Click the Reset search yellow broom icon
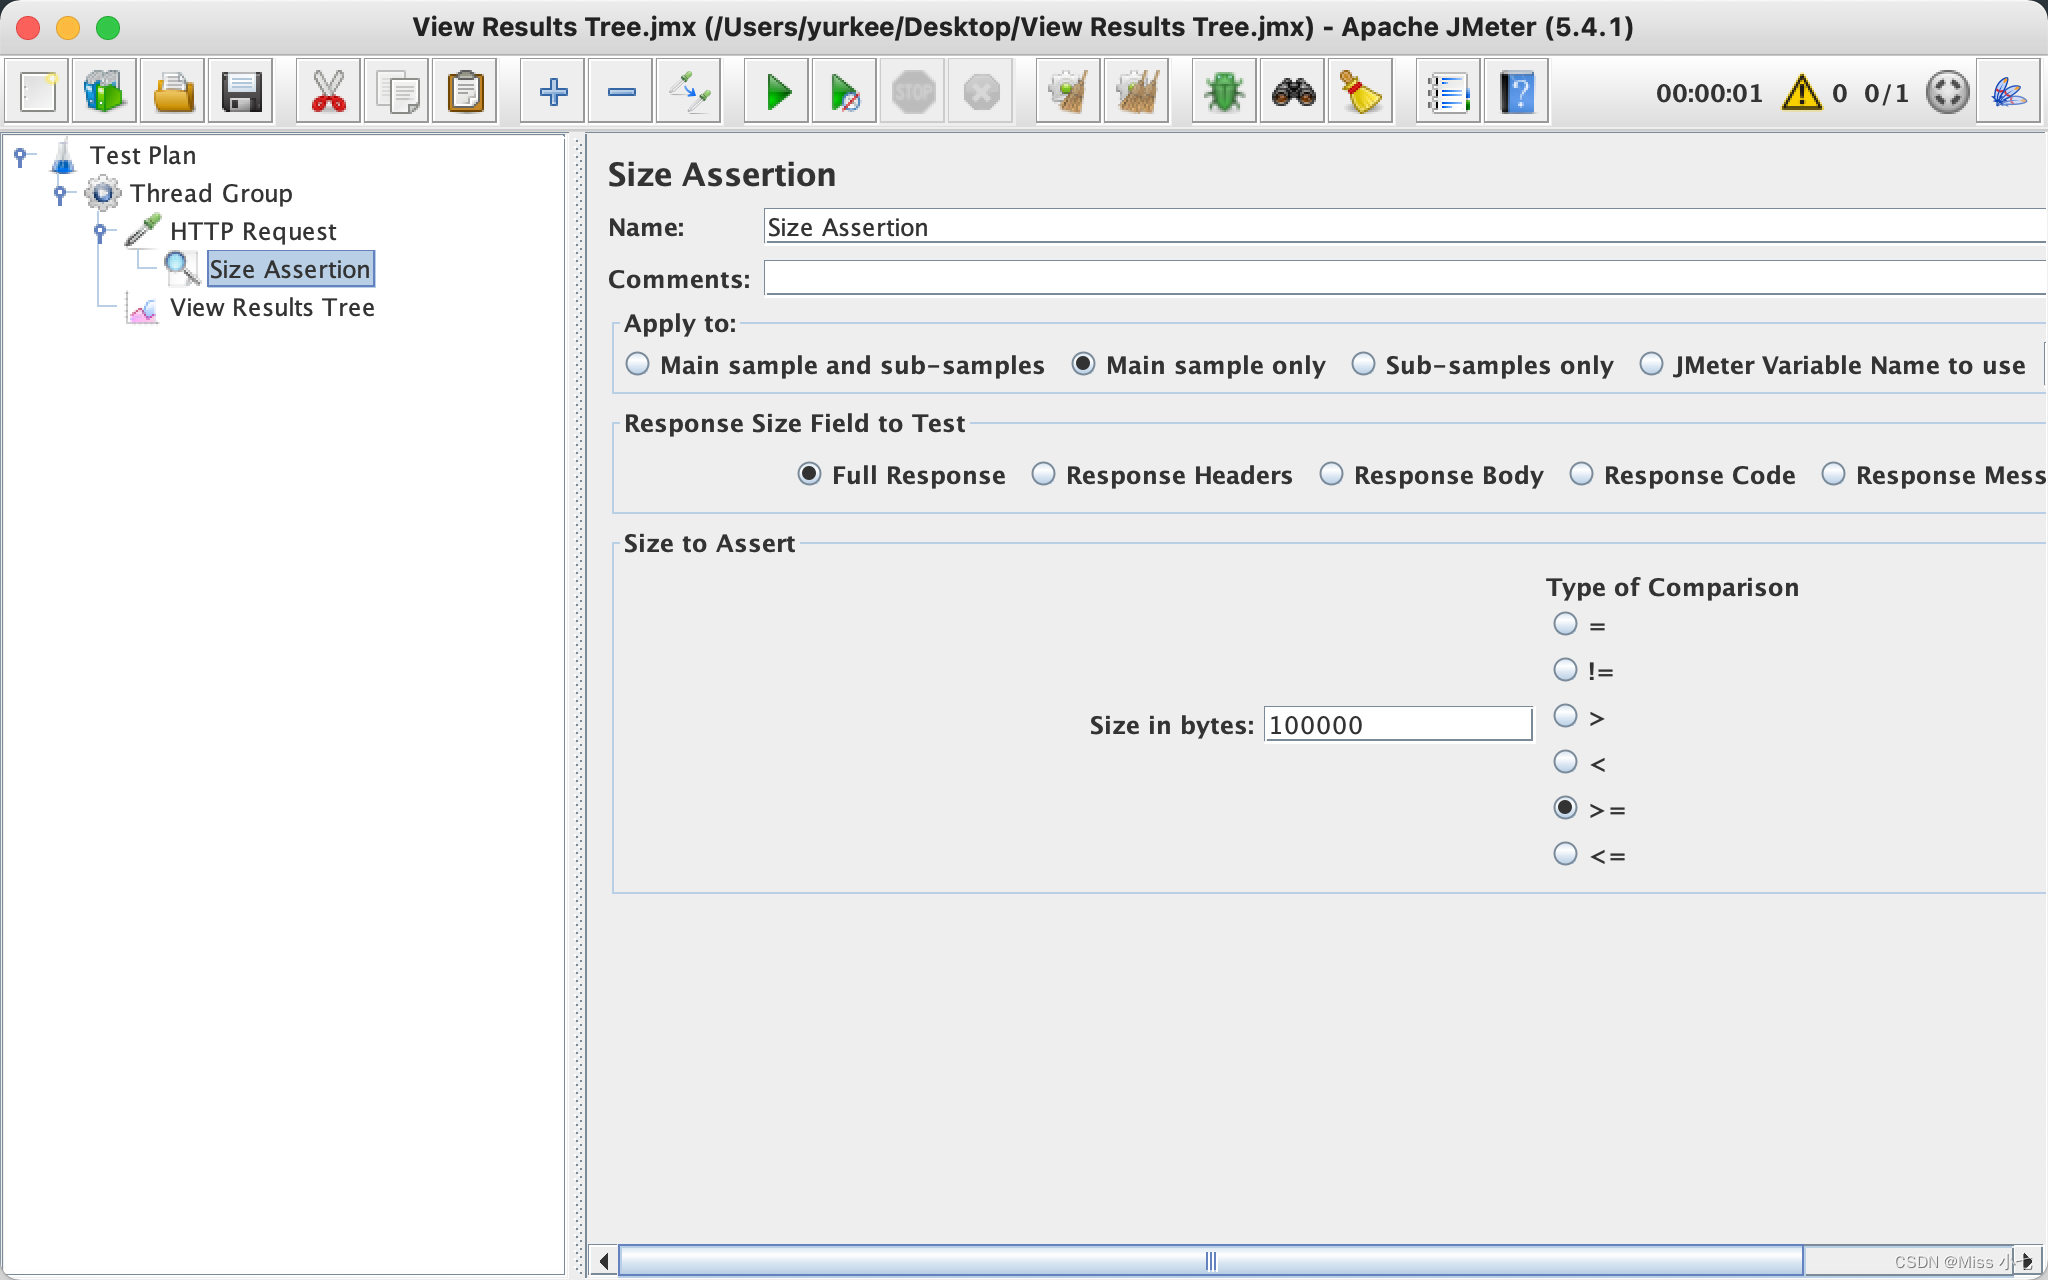Image resolution: width=2048 pixels, height=1280 pixels. [1361, 92]
